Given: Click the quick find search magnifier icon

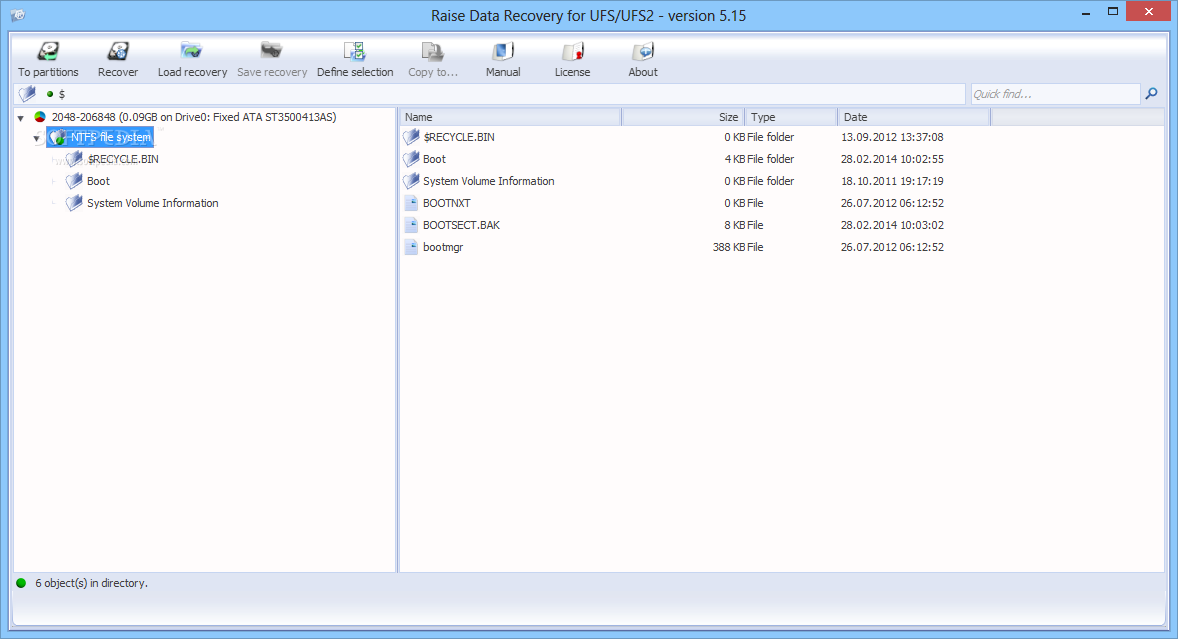Looking at the screenshot, I should 1152,93.
